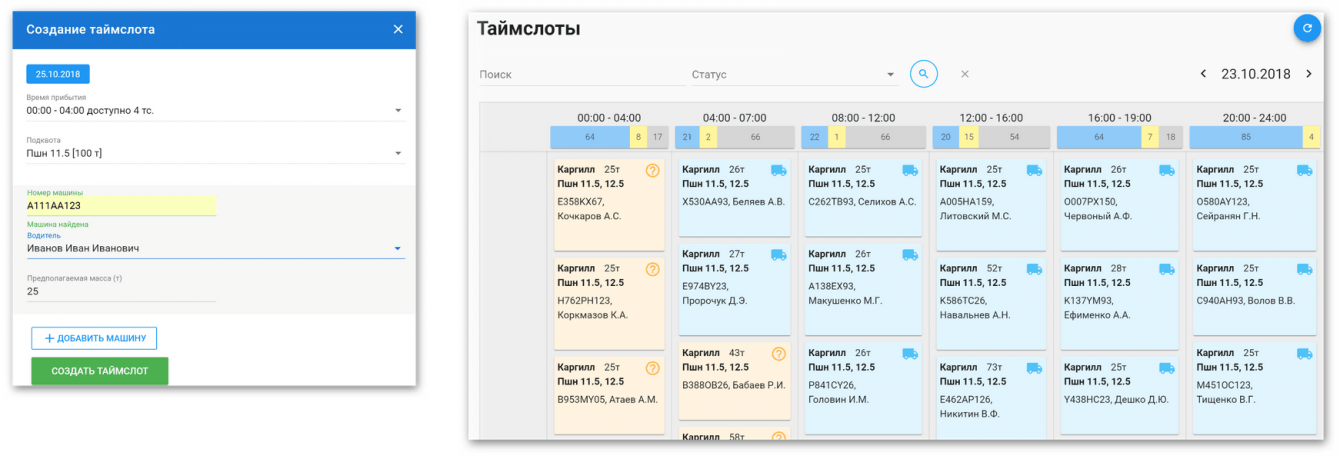Click the driver name Навальнев А.Н.
1340x469 pixels.
975,314
